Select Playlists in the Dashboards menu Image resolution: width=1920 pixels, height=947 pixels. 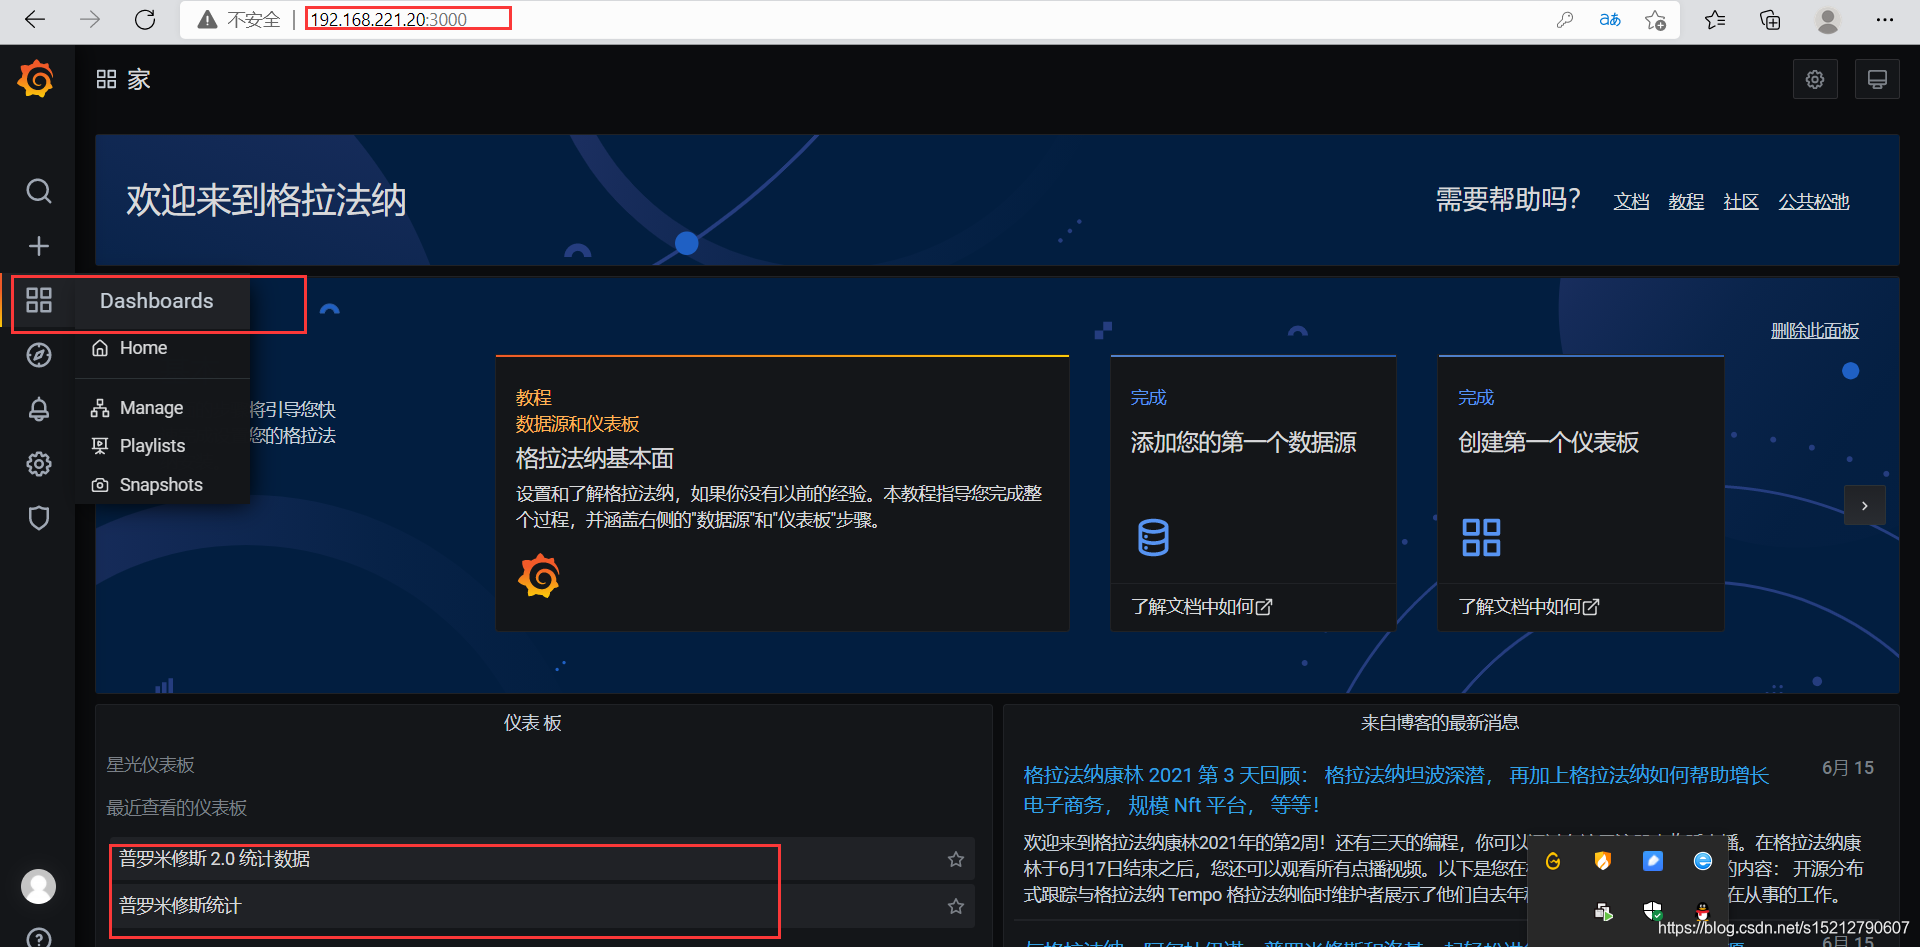pyautogui.click(x=151, y=445)
